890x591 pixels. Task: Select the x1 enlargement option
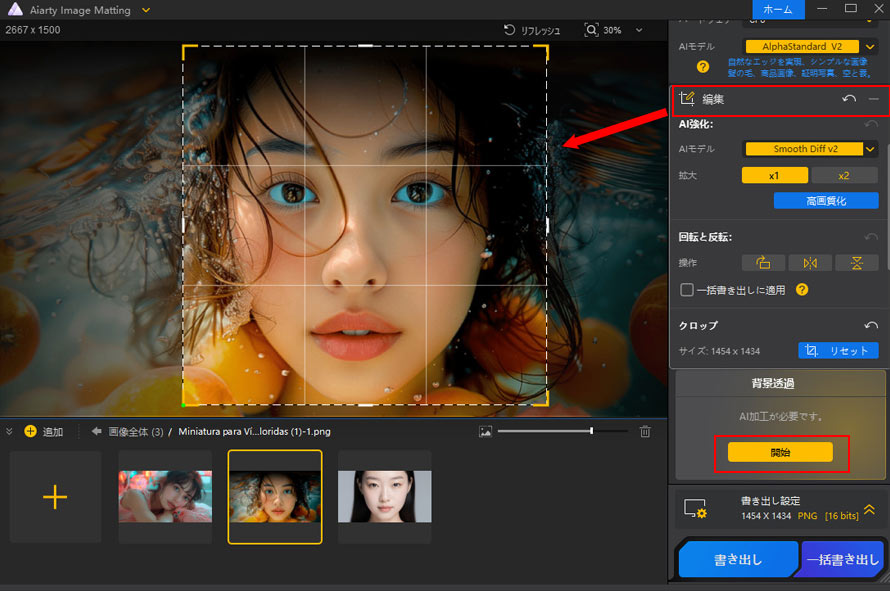(775, 174)
